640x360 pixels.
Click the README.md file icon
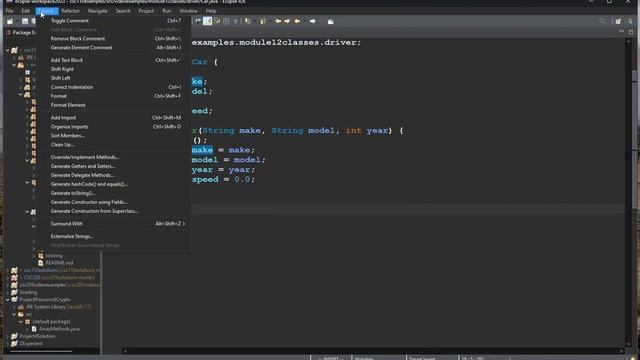pyautogui.click(x=41, y=263)
